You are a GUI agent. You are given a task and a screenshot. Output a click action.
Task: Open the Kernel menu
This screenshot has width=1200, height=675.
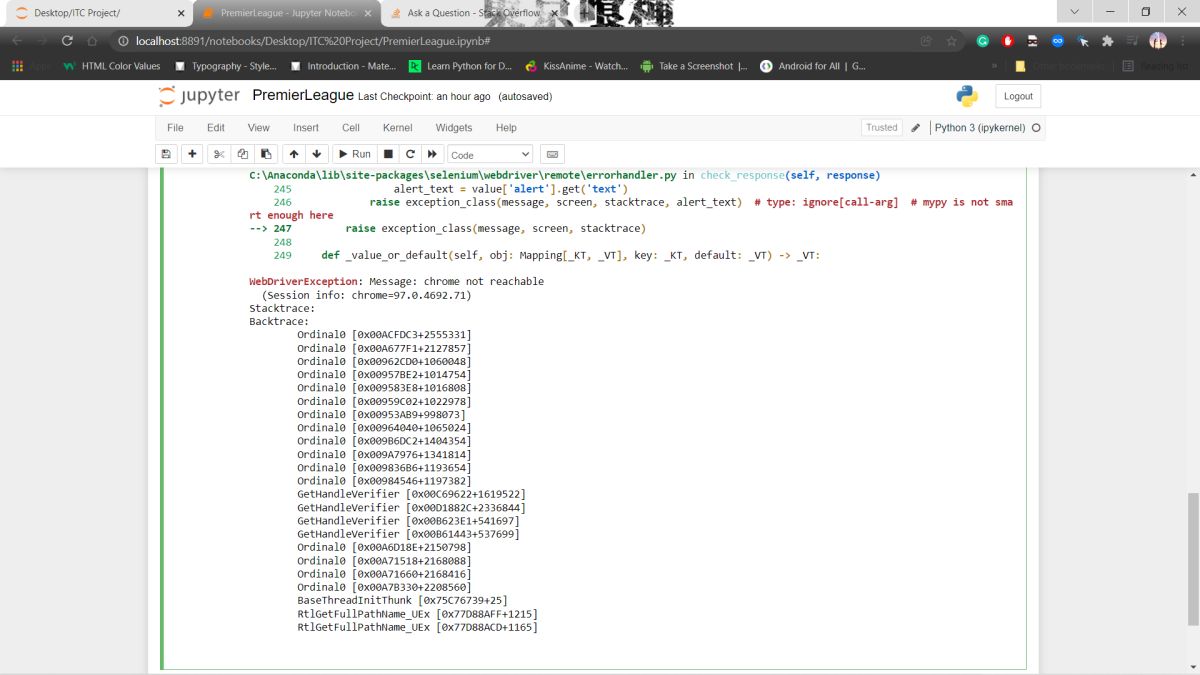point(398,128)
